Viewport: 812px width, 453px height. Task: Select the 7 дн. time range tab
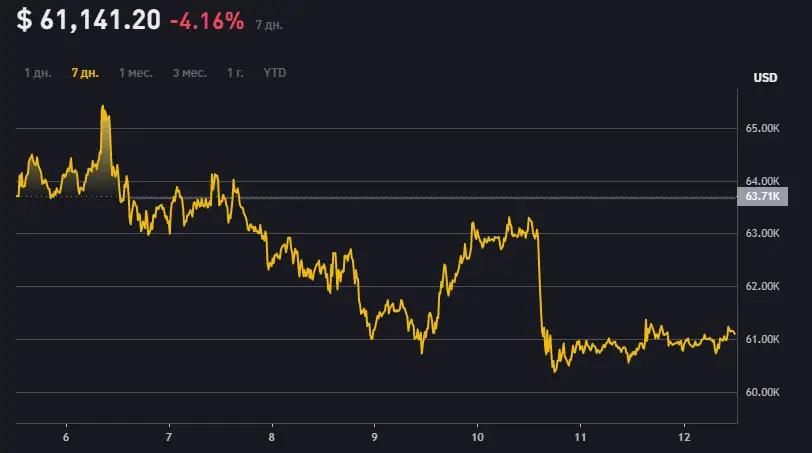[85, 73]
